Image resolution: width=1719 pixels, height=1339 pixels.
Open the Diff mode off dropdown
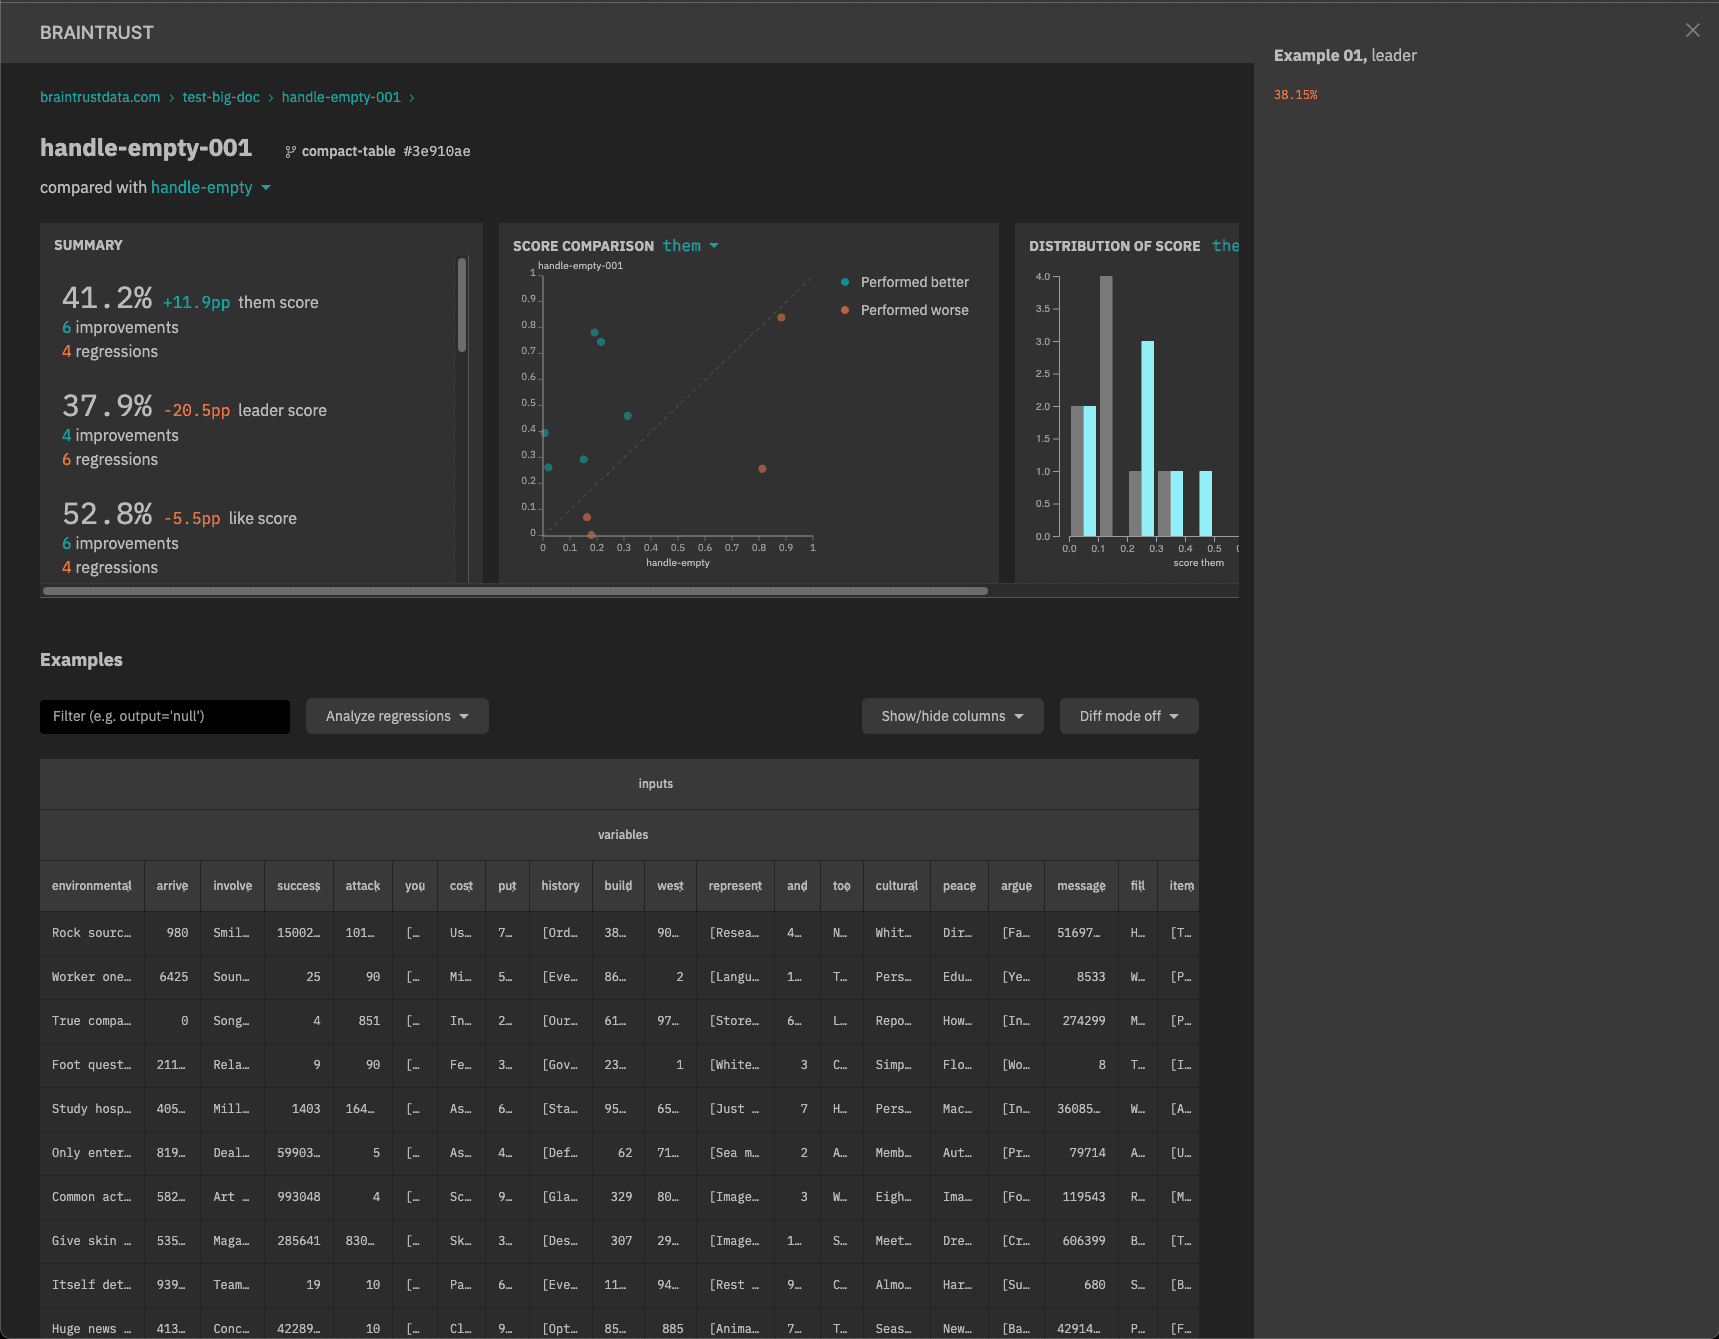coord(1128,716)
